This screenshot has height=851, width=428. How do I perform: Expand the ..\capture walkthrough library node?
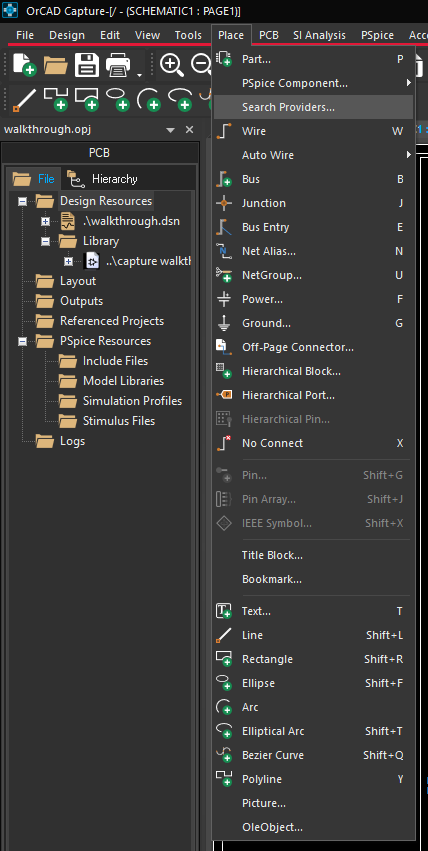pyautogui.click(x=68, y=262)
